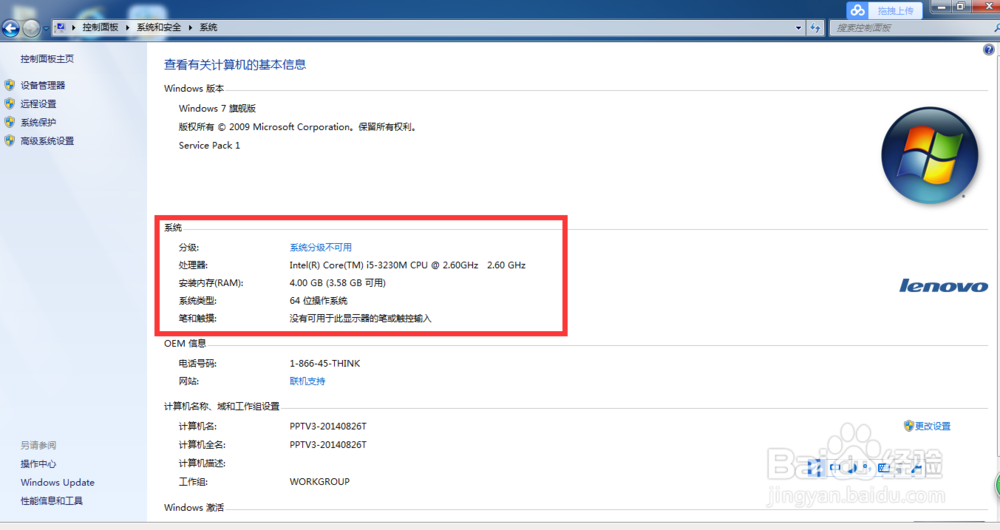Click the copyright line with Microsoft Corporation
The image size is (1000, 530).
point(298,127)
